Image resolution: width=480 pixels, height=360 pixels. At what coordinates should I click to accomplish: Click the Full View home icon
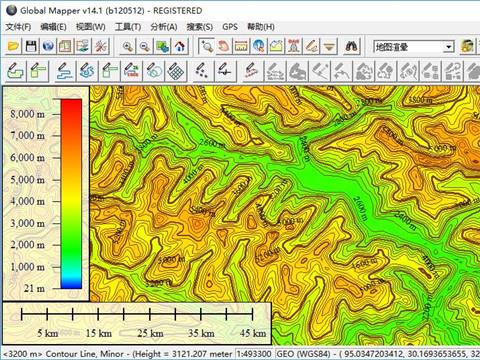pyautogui.click(x=180, y=46)
